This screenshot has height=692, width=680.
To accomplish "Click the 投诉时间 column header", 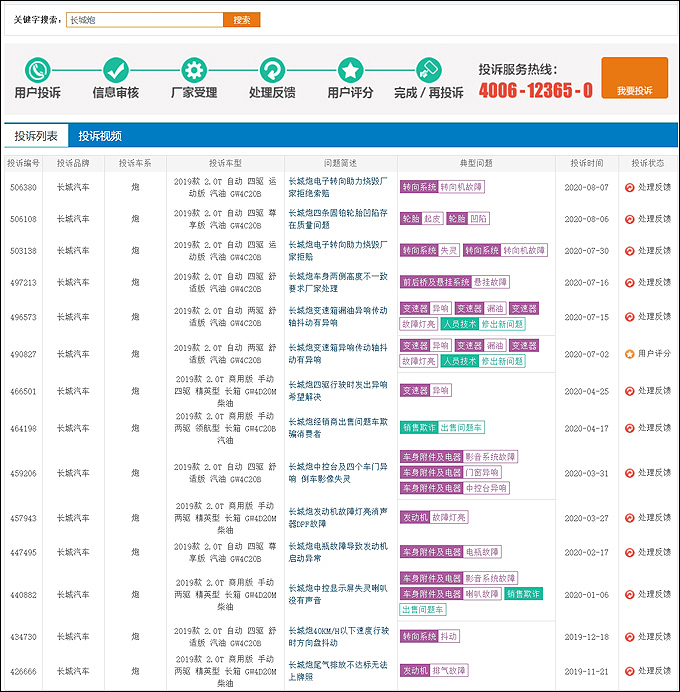I will pos(586,163).
